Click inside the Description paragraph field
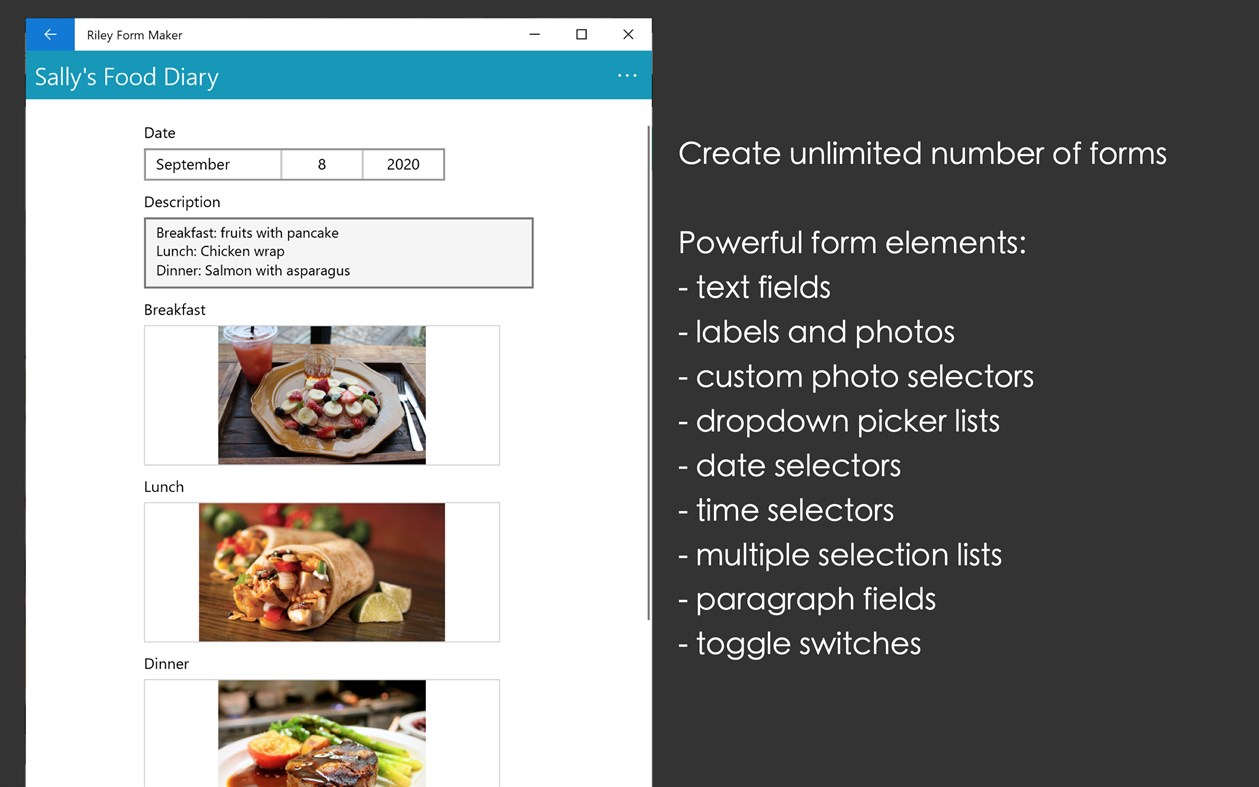Image resolution: width=1259 pixels, height=787 pixels. pos(339,250)
